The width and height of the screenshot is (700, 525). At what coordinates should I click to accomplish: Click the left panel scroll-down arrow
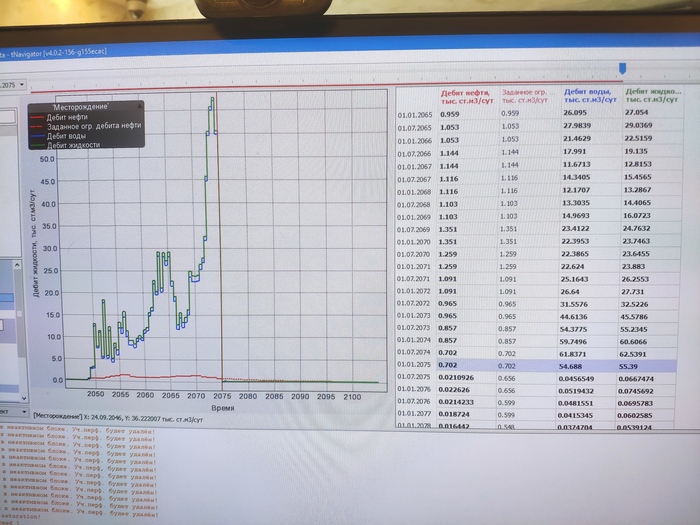24,398
